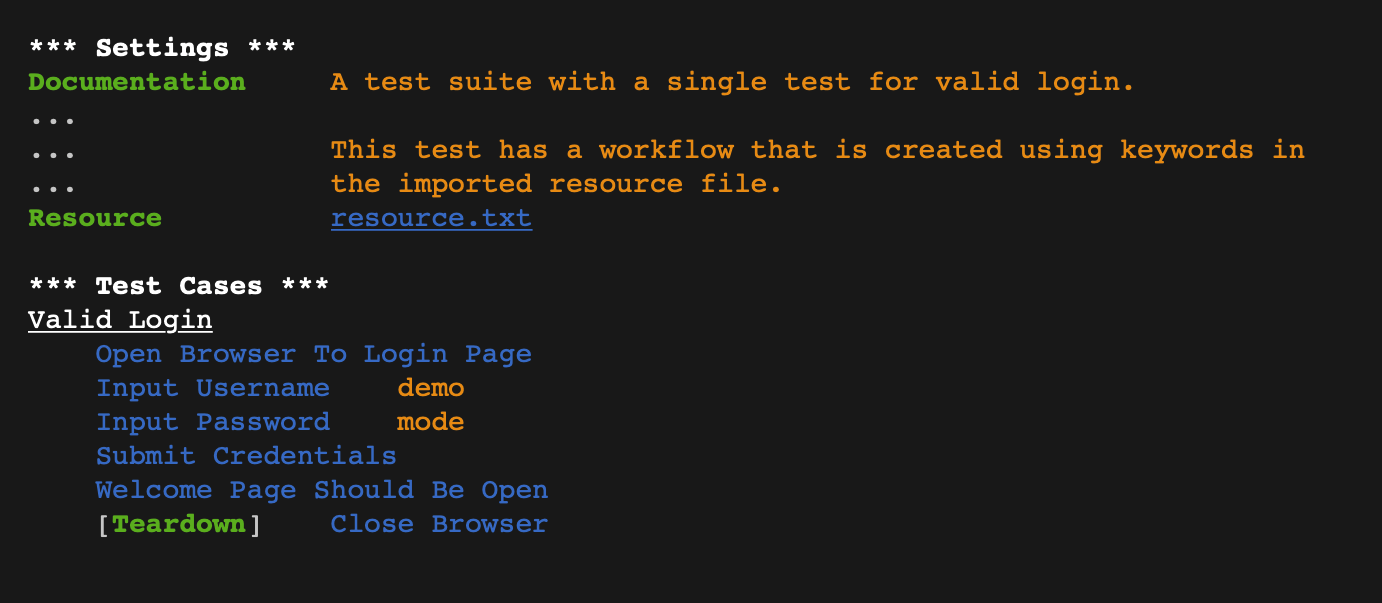Click the 'This test has a workflow' text line
This screenshot has width=1382, height=603.
tap(817, 150)
